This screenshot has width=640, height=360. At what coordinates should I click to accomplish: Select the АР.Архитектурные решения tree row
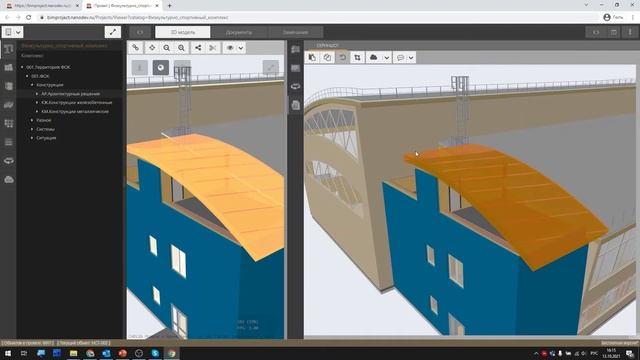click(x=70, y=93)
